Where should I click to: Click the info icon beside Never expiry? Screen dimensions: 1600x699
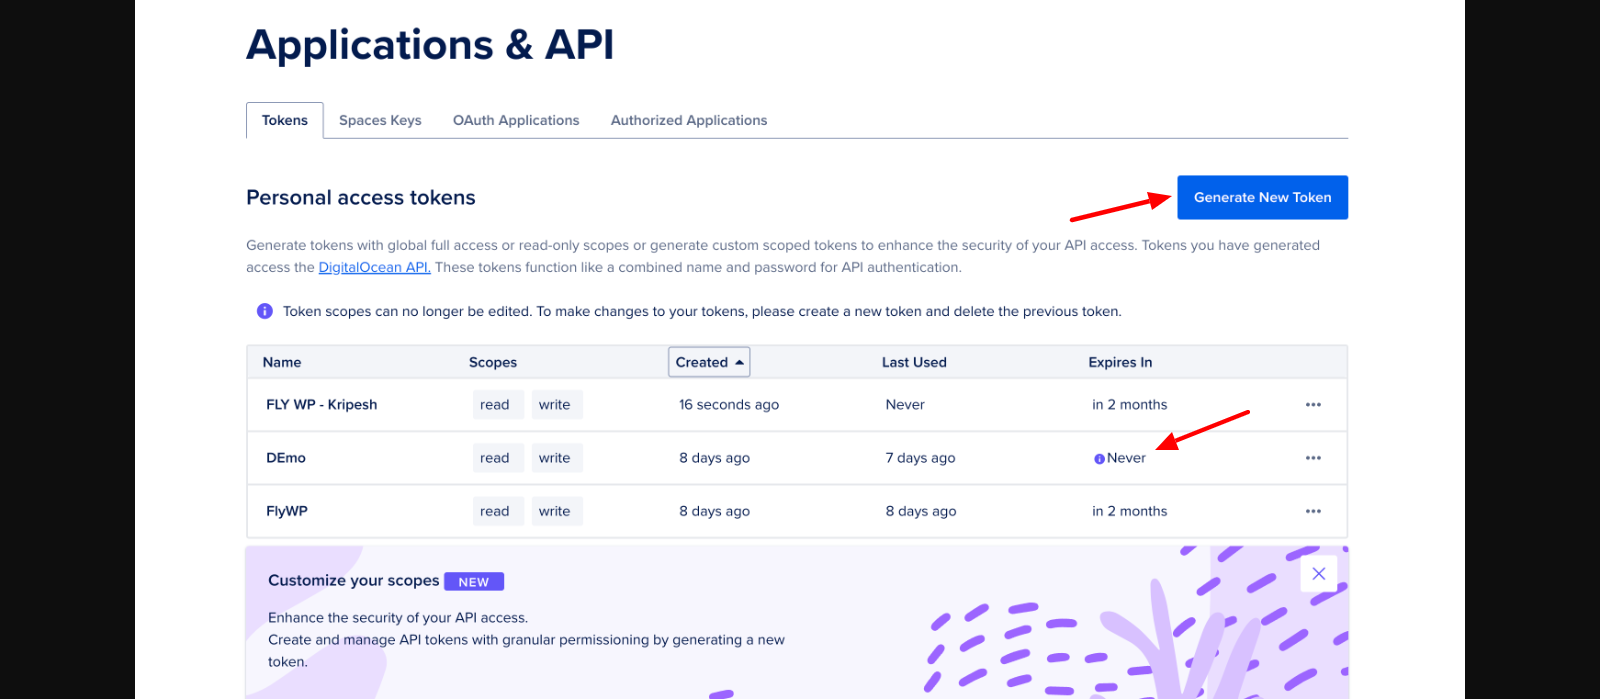(x=1099, y=459)
